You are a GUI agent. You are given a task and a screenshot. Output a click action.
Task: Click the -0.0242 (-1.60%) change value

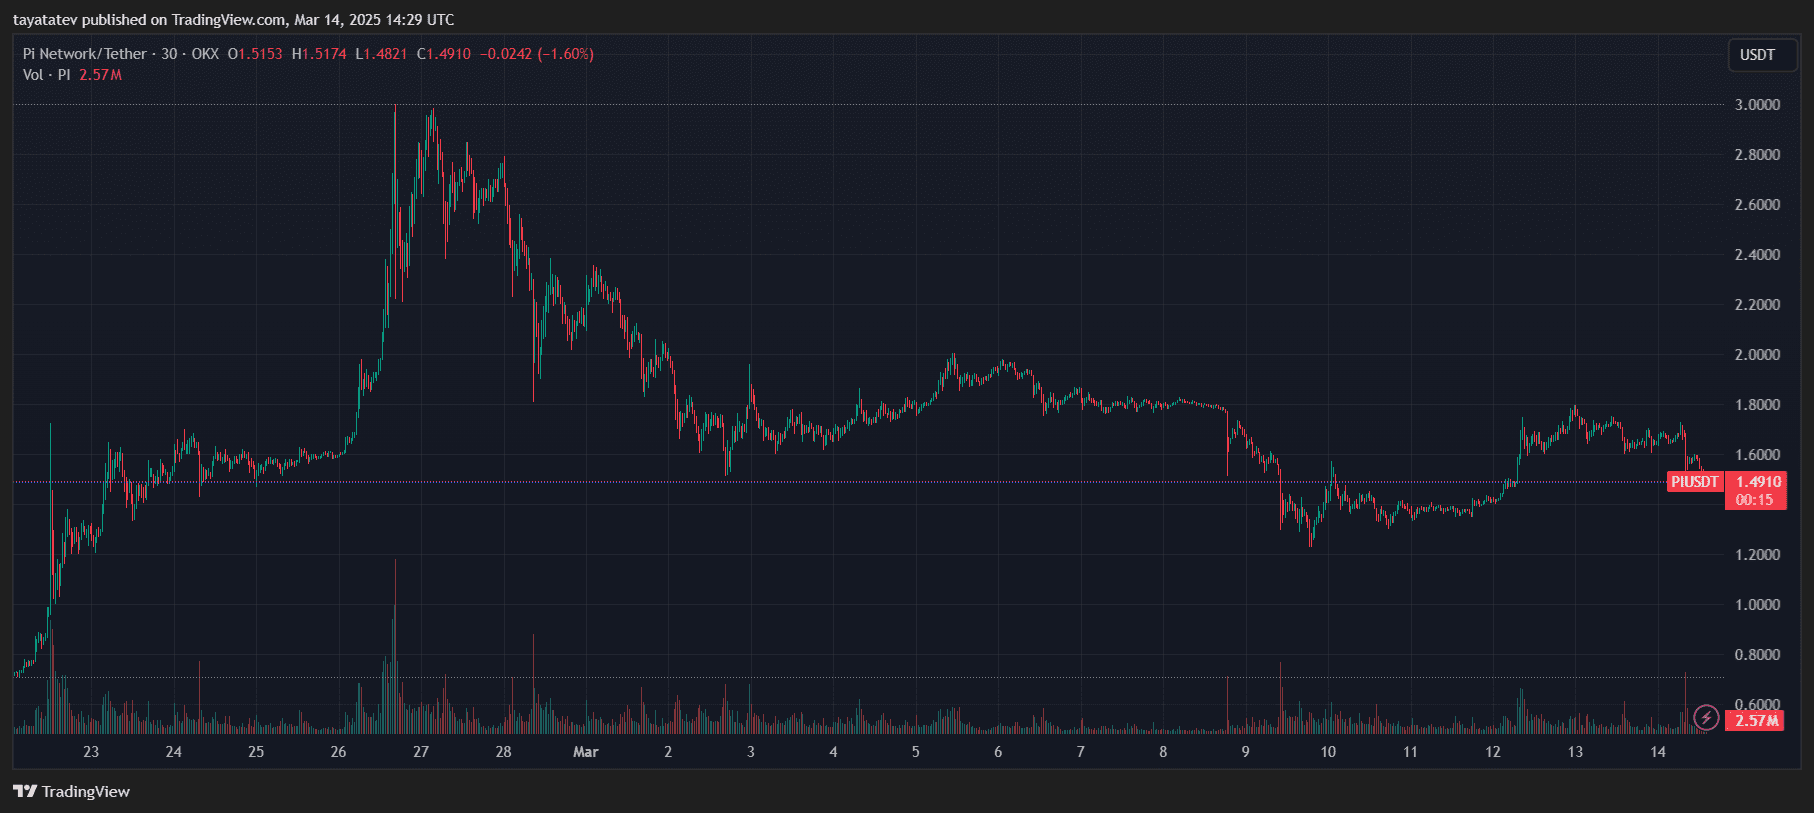(x=537, y=54)
